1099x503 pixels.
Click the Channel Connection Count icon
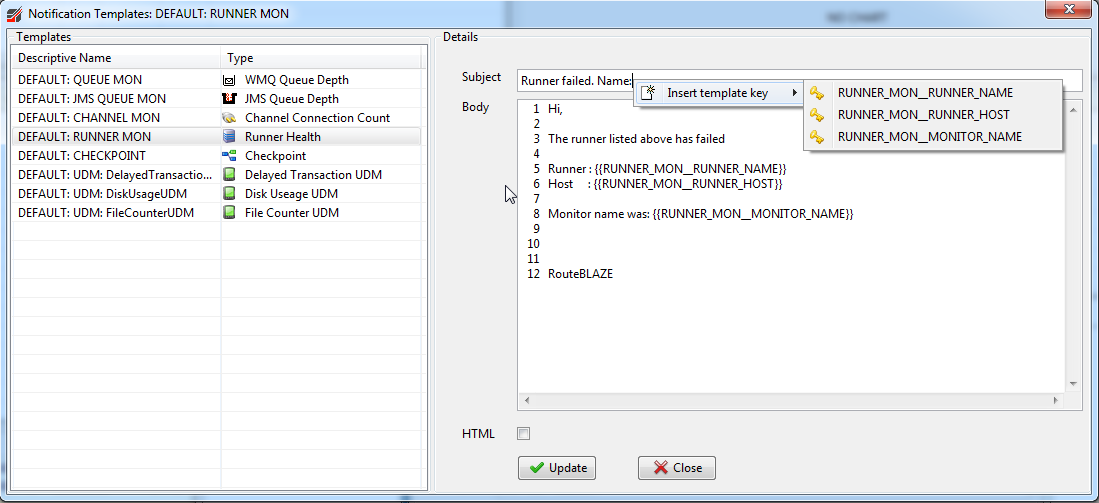(229, 118)
